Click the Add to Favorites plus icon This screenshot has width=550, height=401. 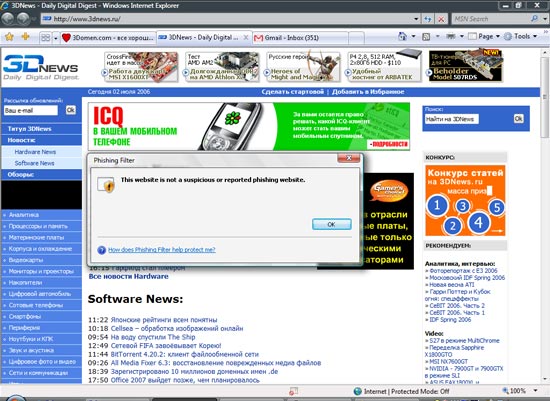coord(25,37)
